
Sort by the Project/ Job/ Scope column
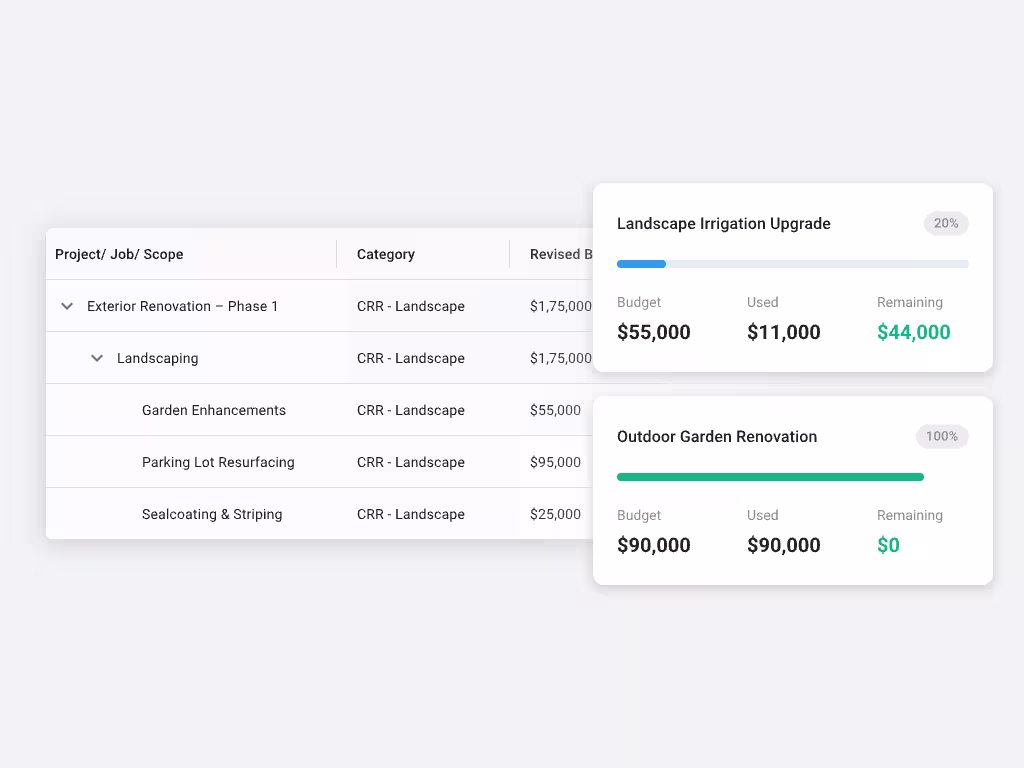point(119,254)
